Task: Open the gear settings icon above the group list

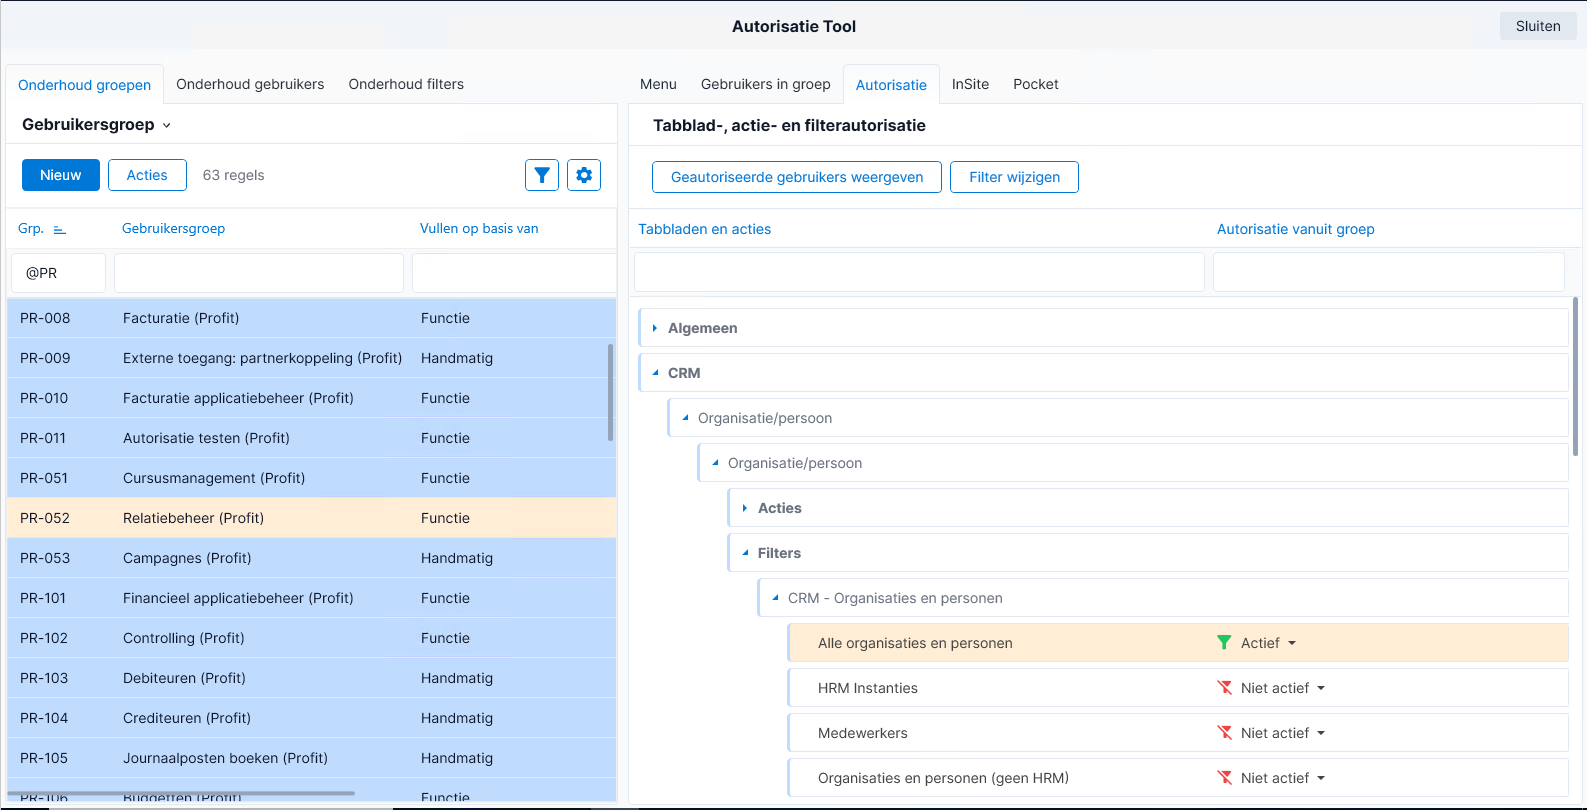Action: [x=584, y=175]
